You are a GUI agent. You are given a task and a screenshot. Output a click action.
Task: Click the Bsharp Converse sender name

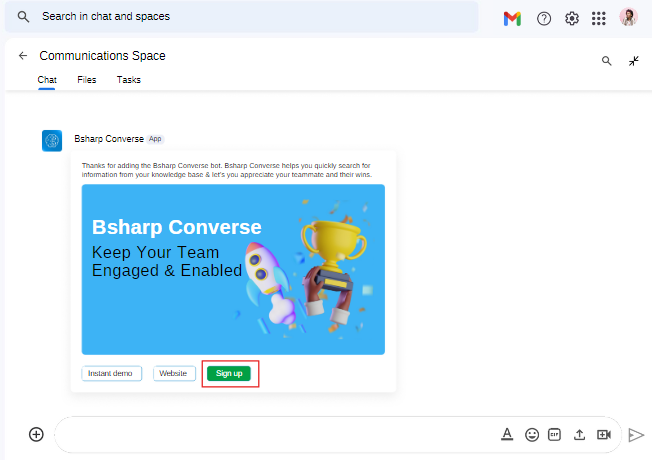click(109, 139)
